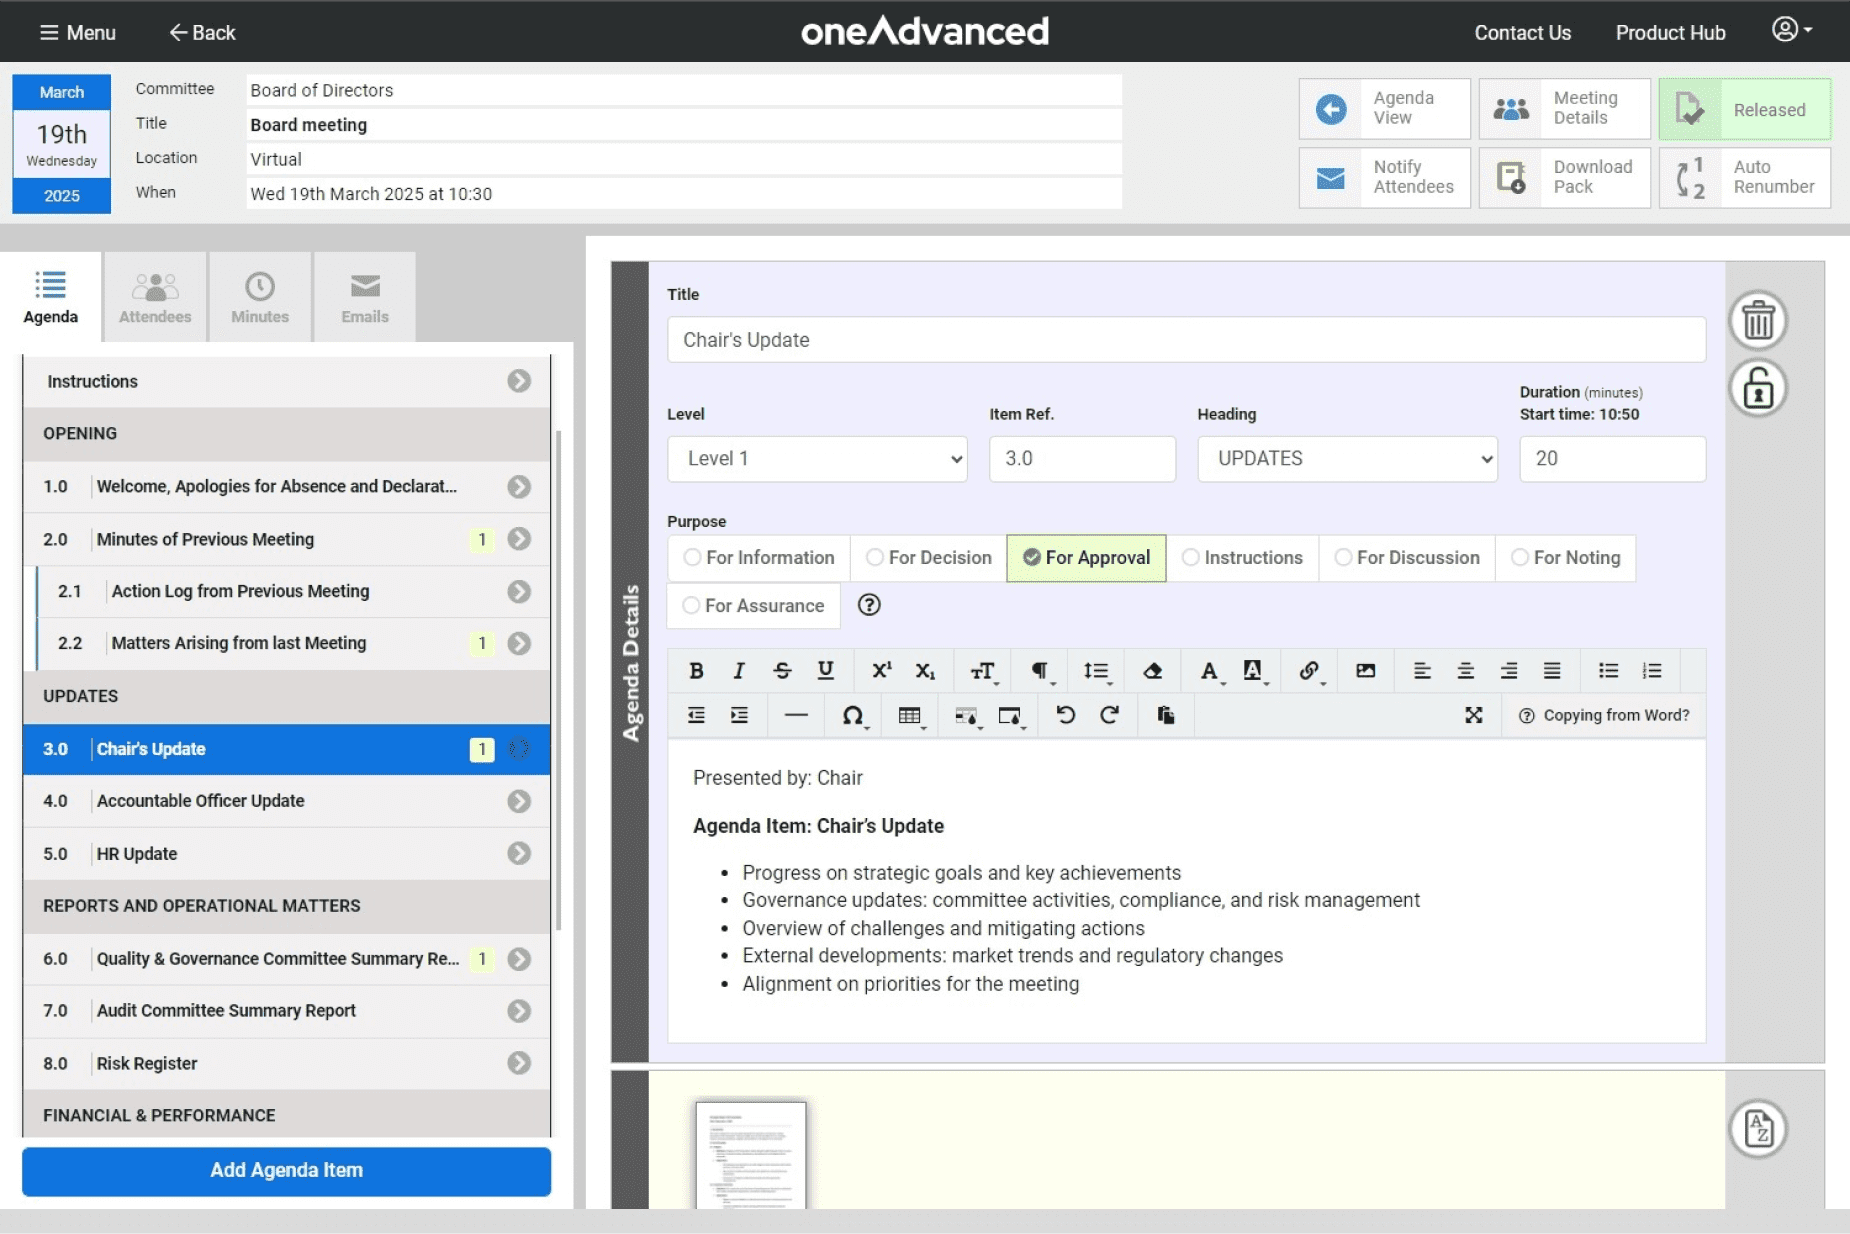The image size is (1850, 1234).
Task: Open the user account menu dropdown
Action: [1791, 30]
